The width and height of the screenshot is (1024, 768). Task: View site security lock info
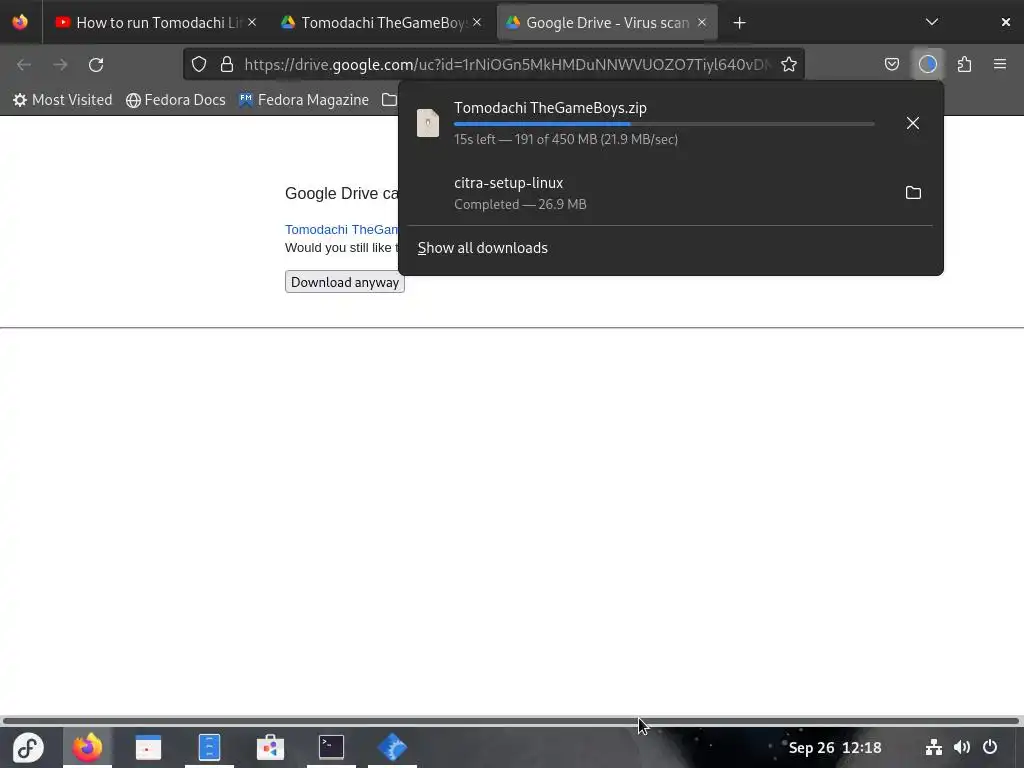click(227, 64)
